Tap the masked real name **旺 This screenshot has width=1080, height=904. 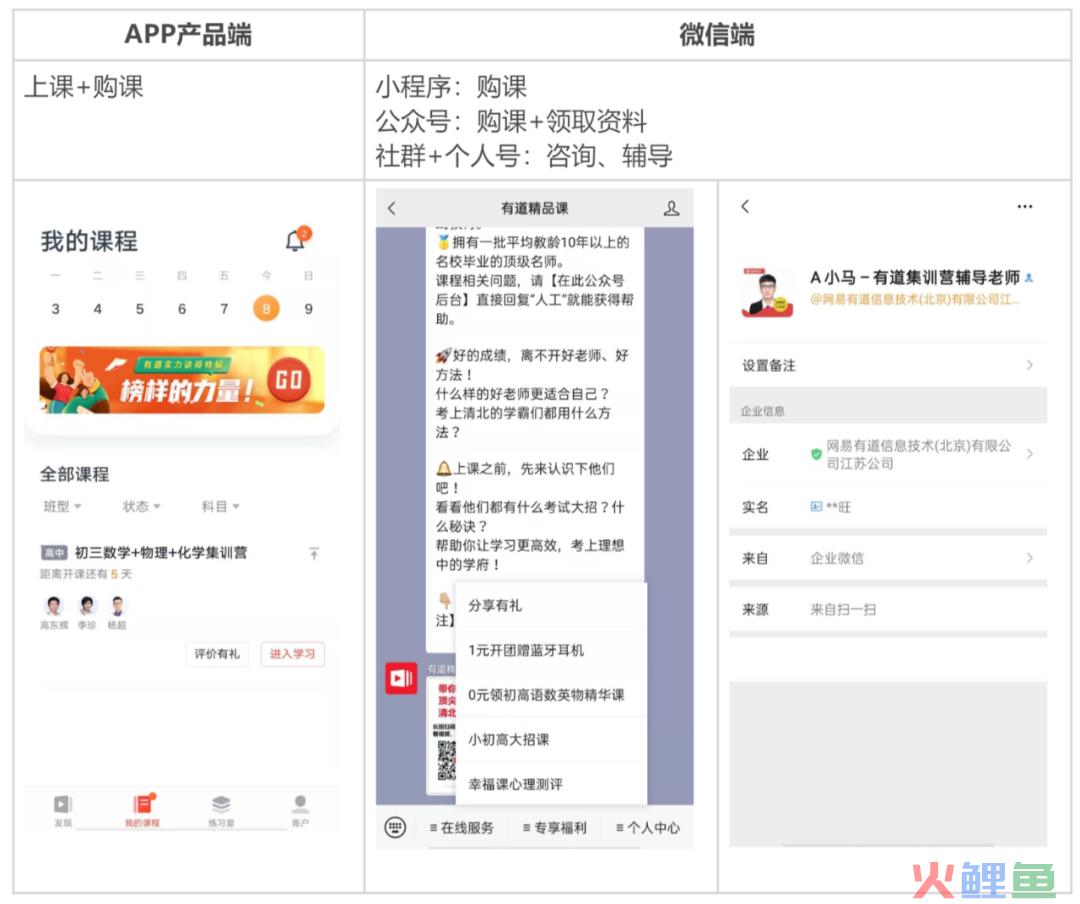839,507
